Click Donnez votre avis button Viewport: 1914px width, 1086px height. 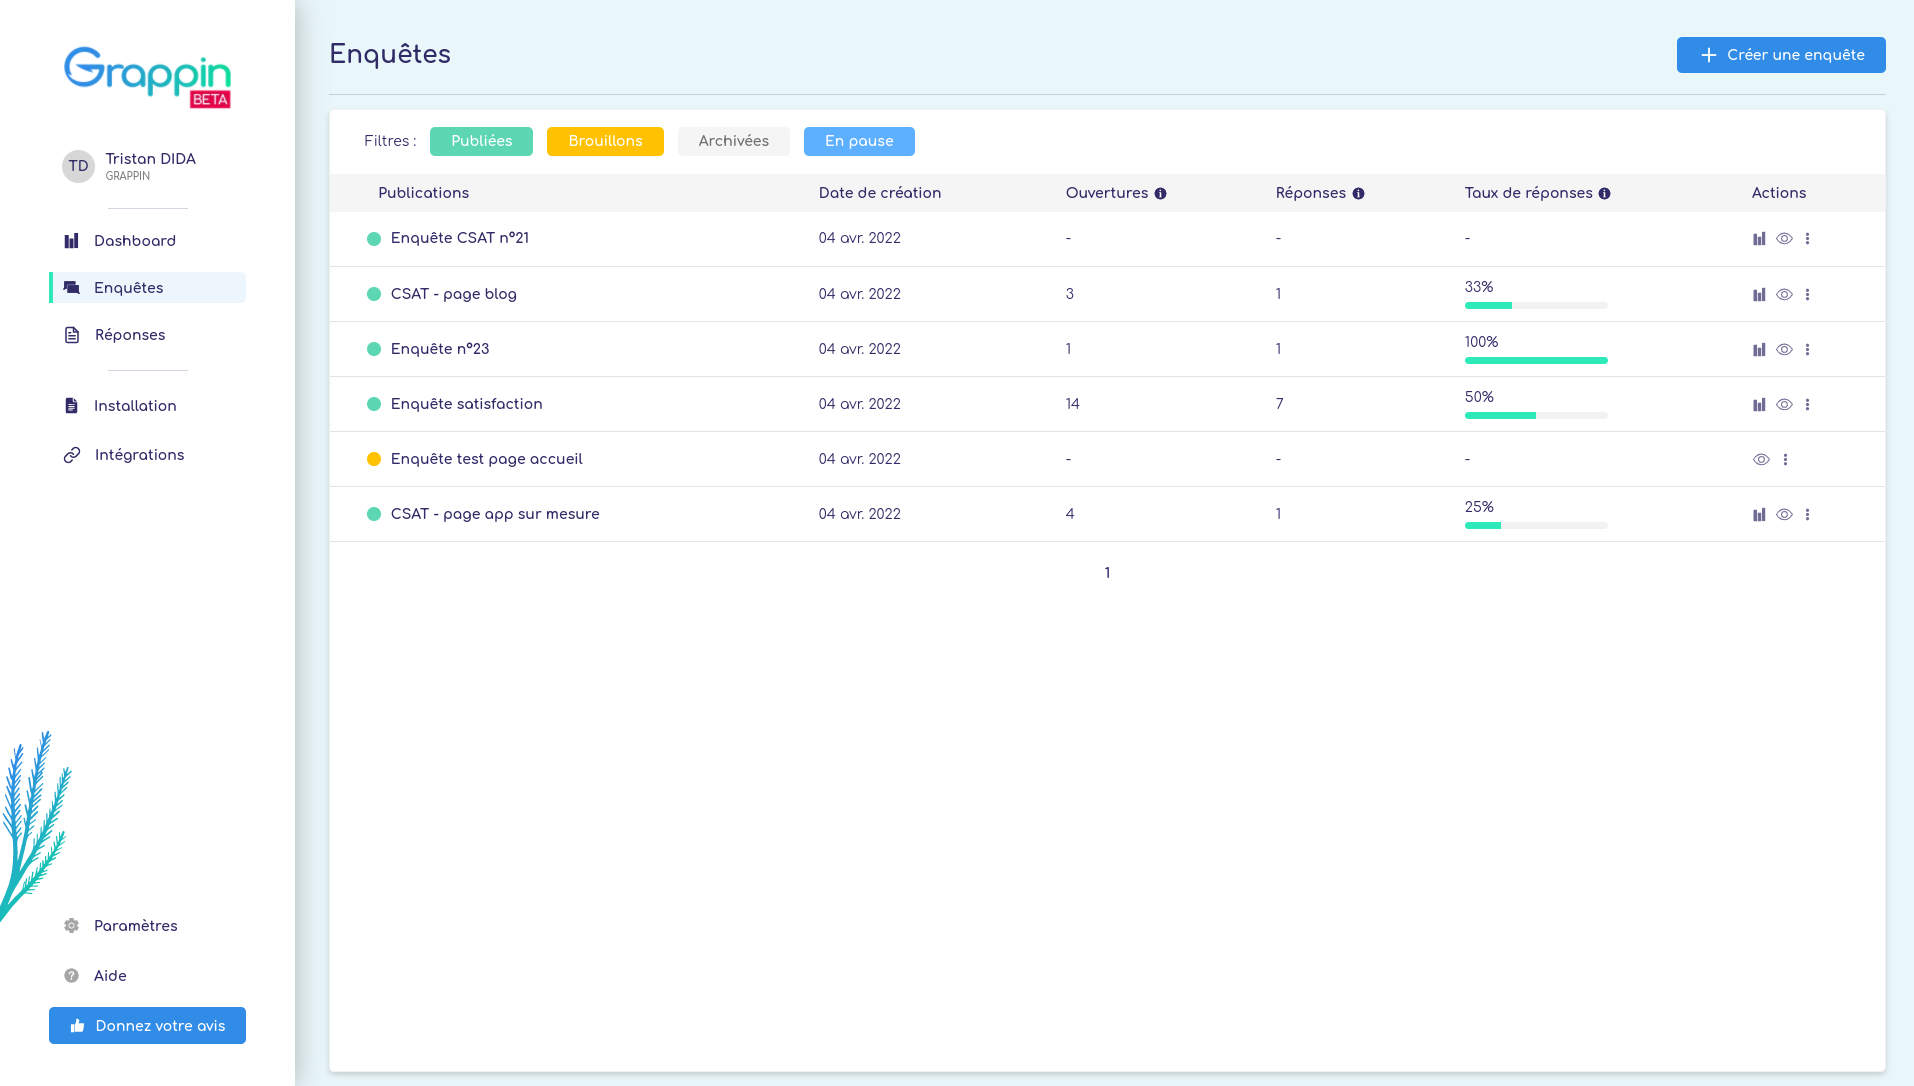tap(147, 1026)
